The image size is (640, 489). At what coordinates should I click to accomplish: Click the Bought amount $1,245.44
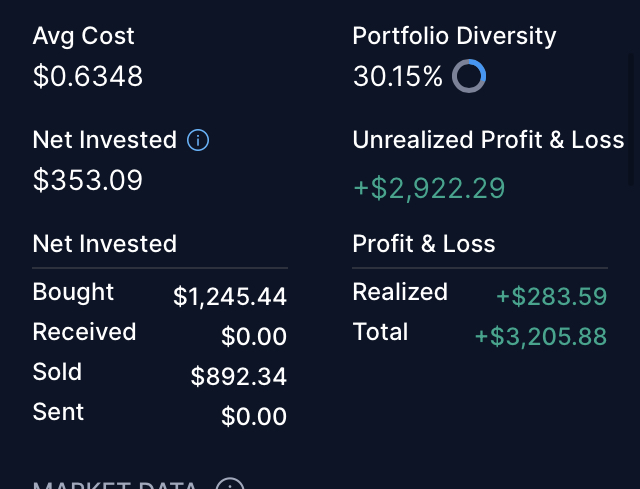(x=230, y=296)
